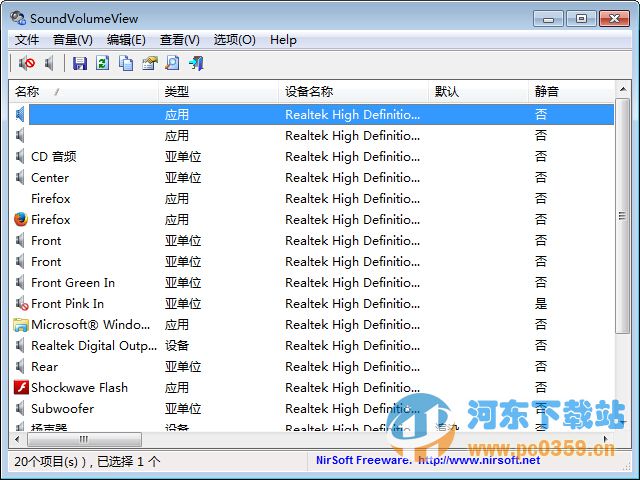Click the Unmute speaker toolbar icon
The width and height of the screenshot is (640, 480).
[x=49, y=63]
